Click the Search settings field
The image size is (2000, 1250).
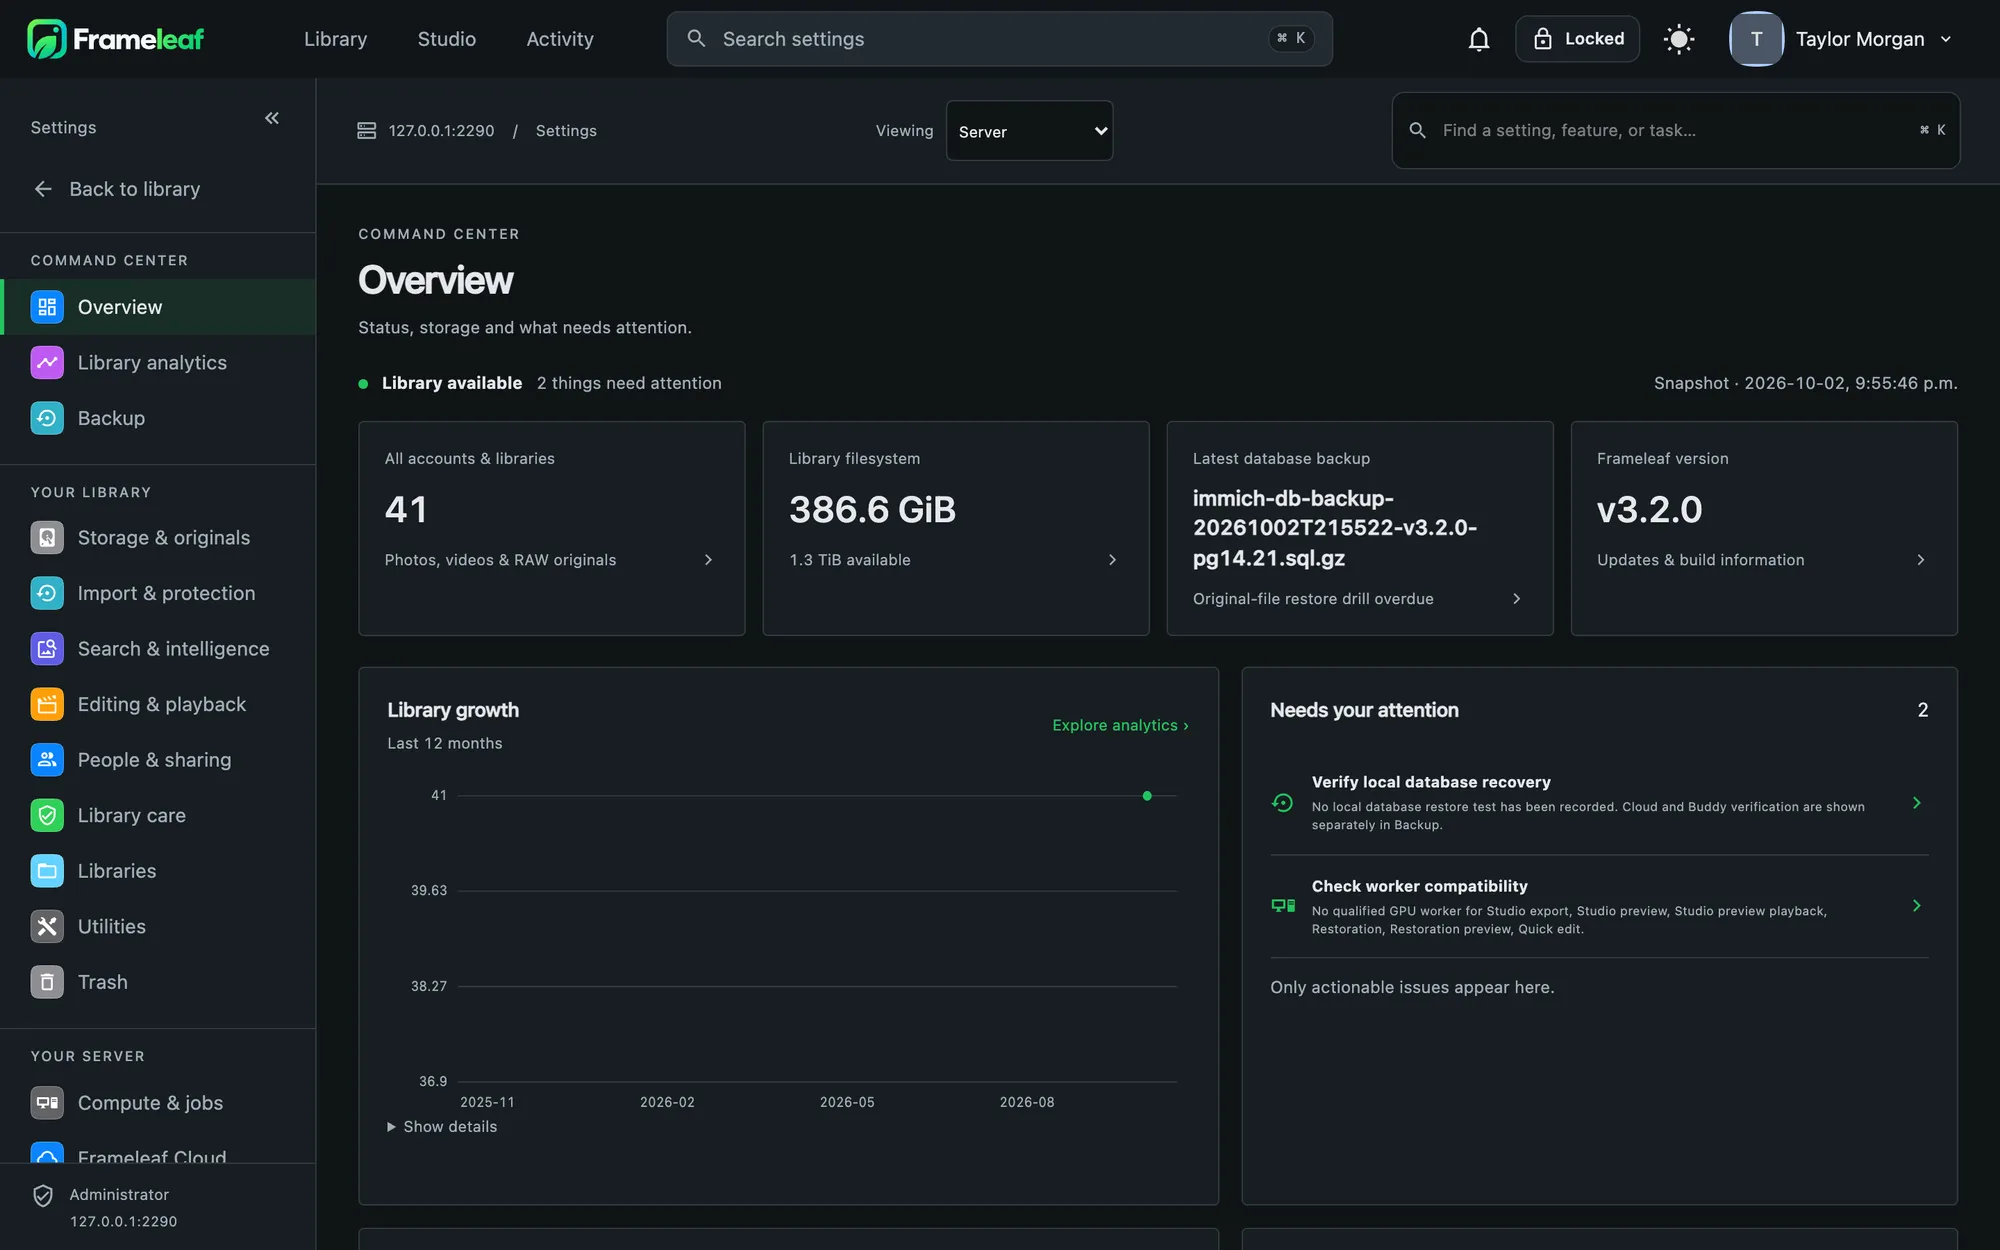999,39
